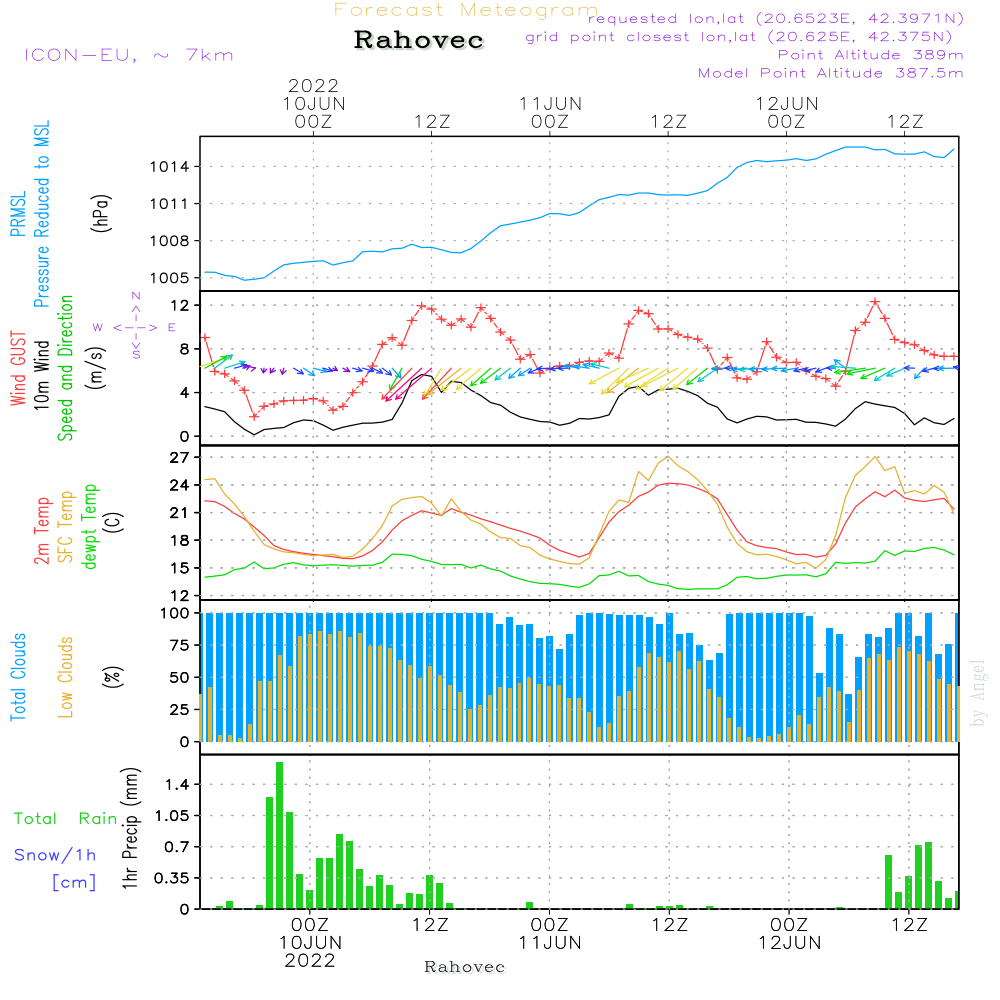Image resolution: width=1000 pixels, height=1000 pixels.
Task: Click the 1.05 precipitation tick label
Action: (172, 816)
